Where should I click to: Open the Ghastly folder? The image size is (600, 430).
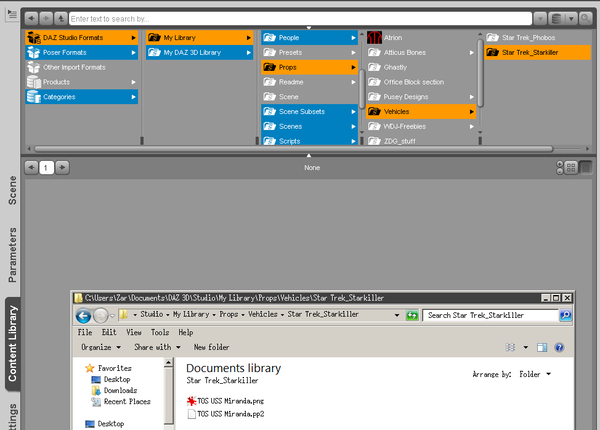(421, 67)
